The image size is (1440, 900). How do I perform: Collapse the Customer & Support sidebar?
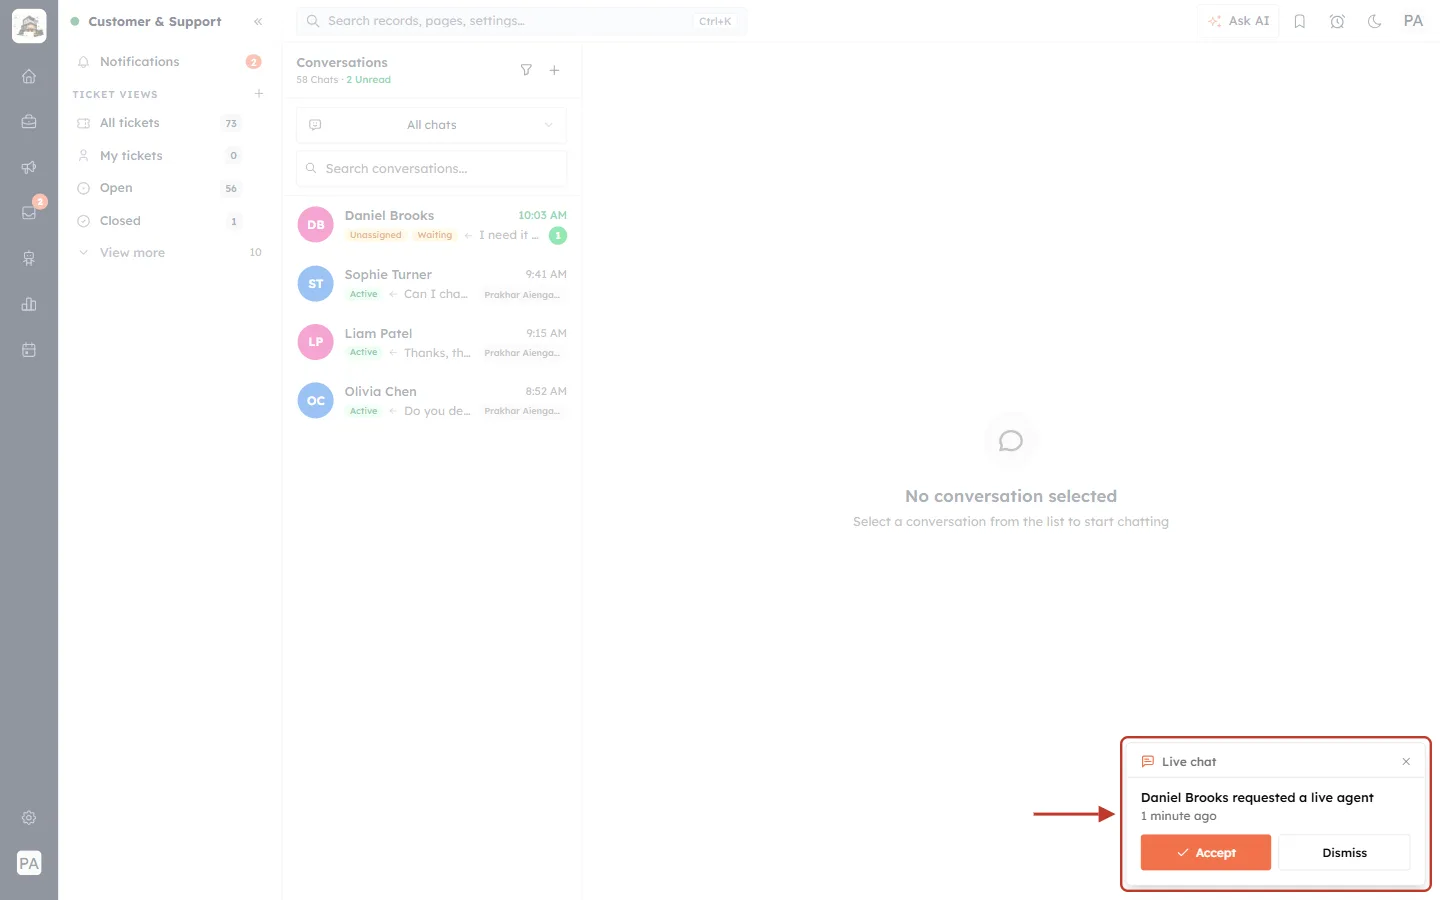[x=258, y=21]
